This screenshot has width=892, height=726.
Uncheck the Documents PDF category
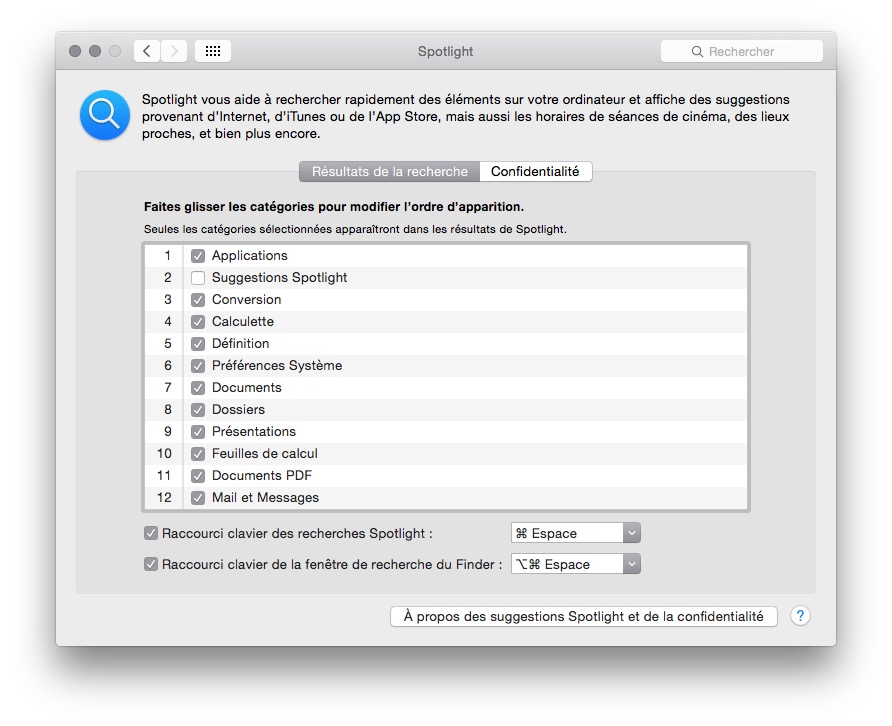[198, 476]
